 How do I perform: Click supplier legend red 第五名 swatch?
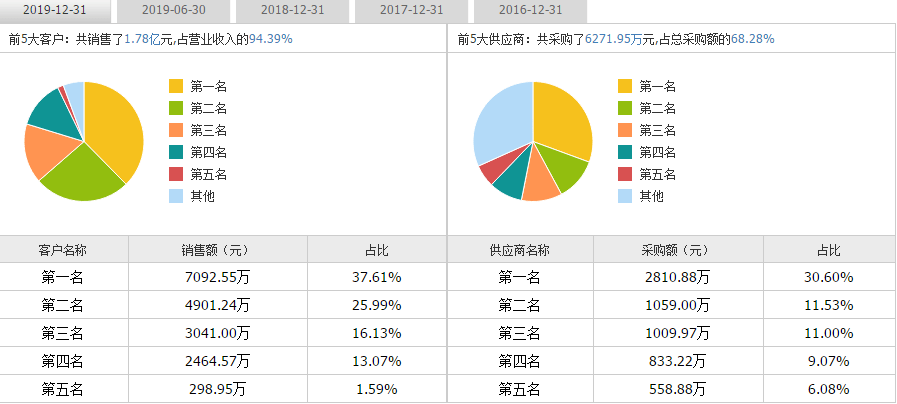click(626, 174)
